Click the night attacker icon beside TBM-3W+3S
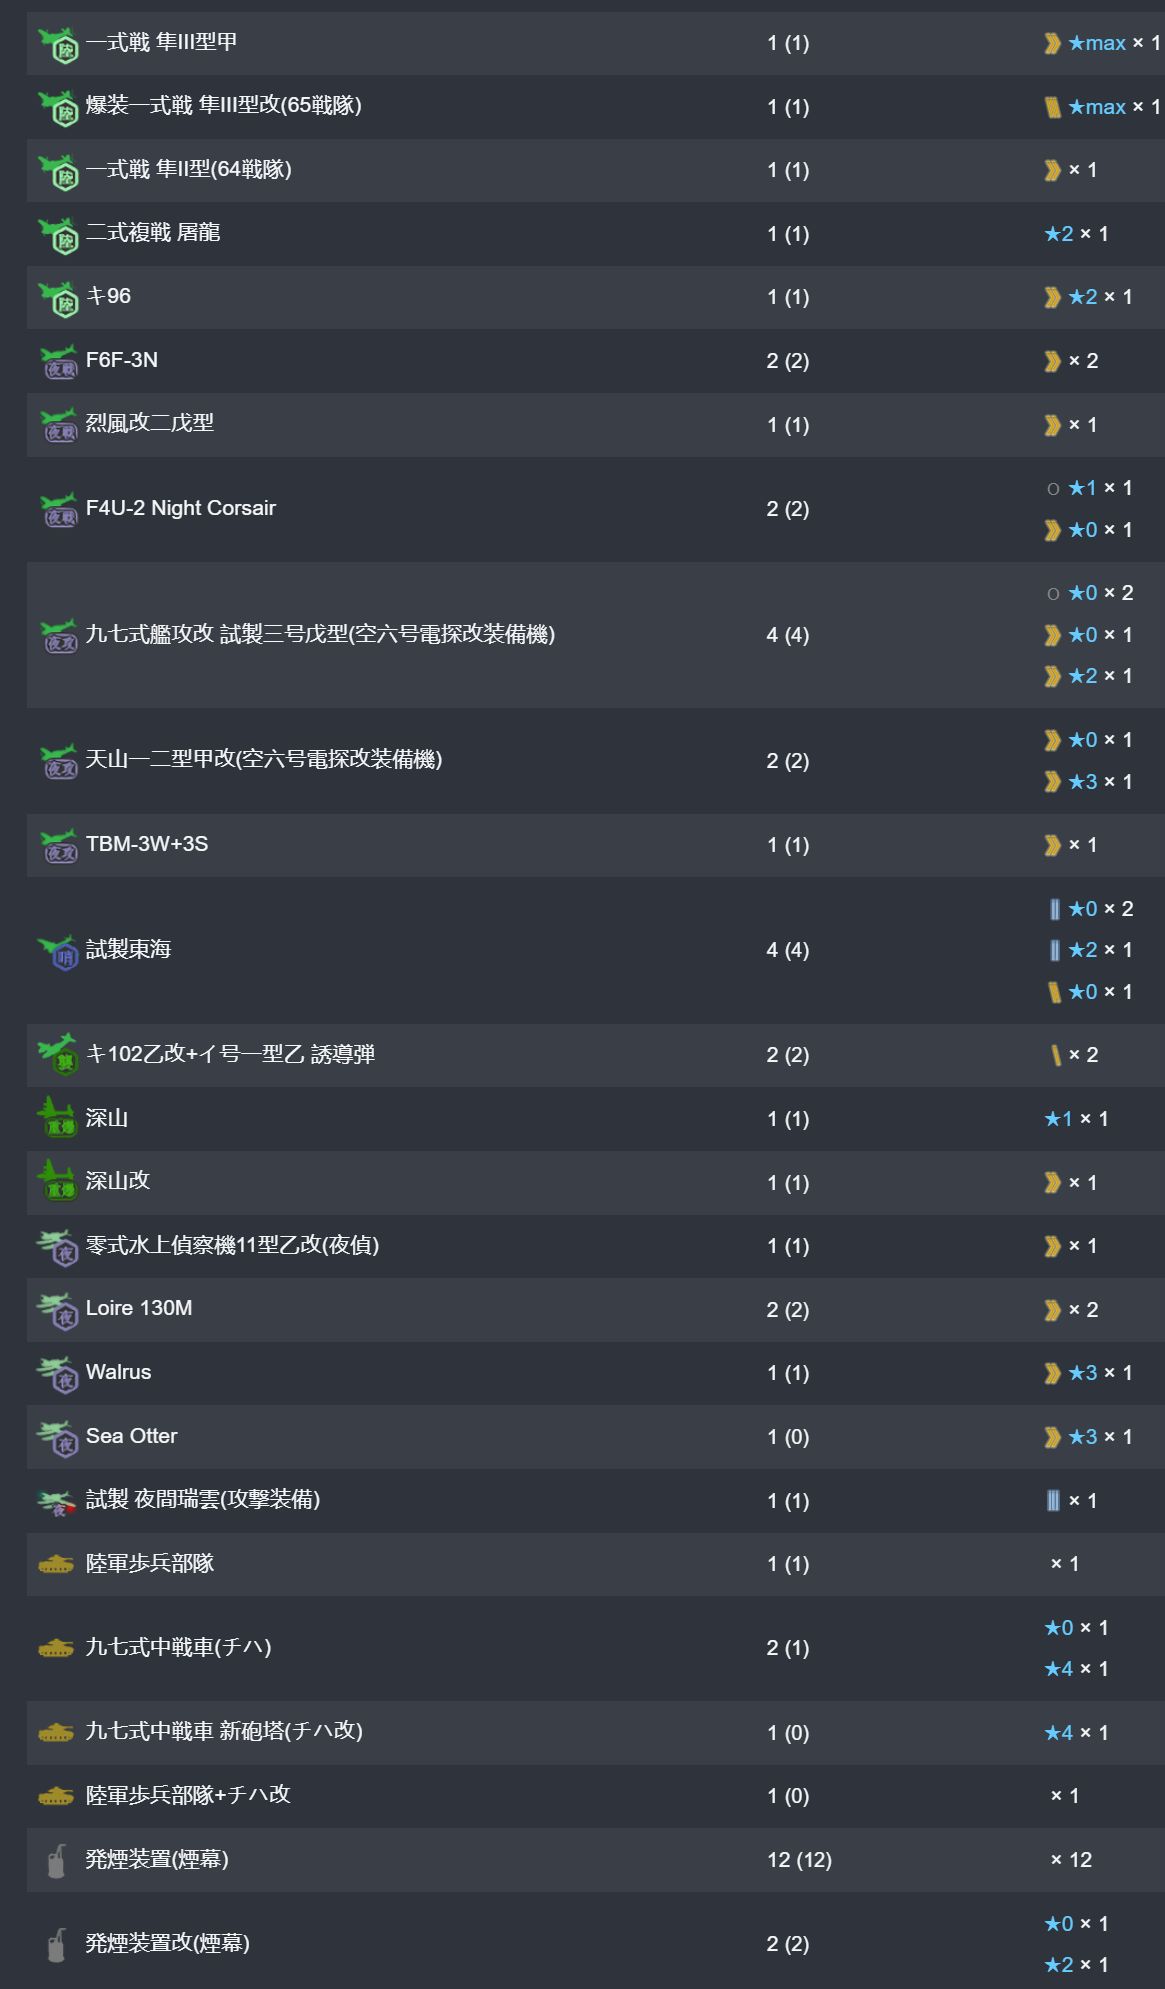Image resolution: width=1165 pixels, height=1989 pixels. (58, 845)
